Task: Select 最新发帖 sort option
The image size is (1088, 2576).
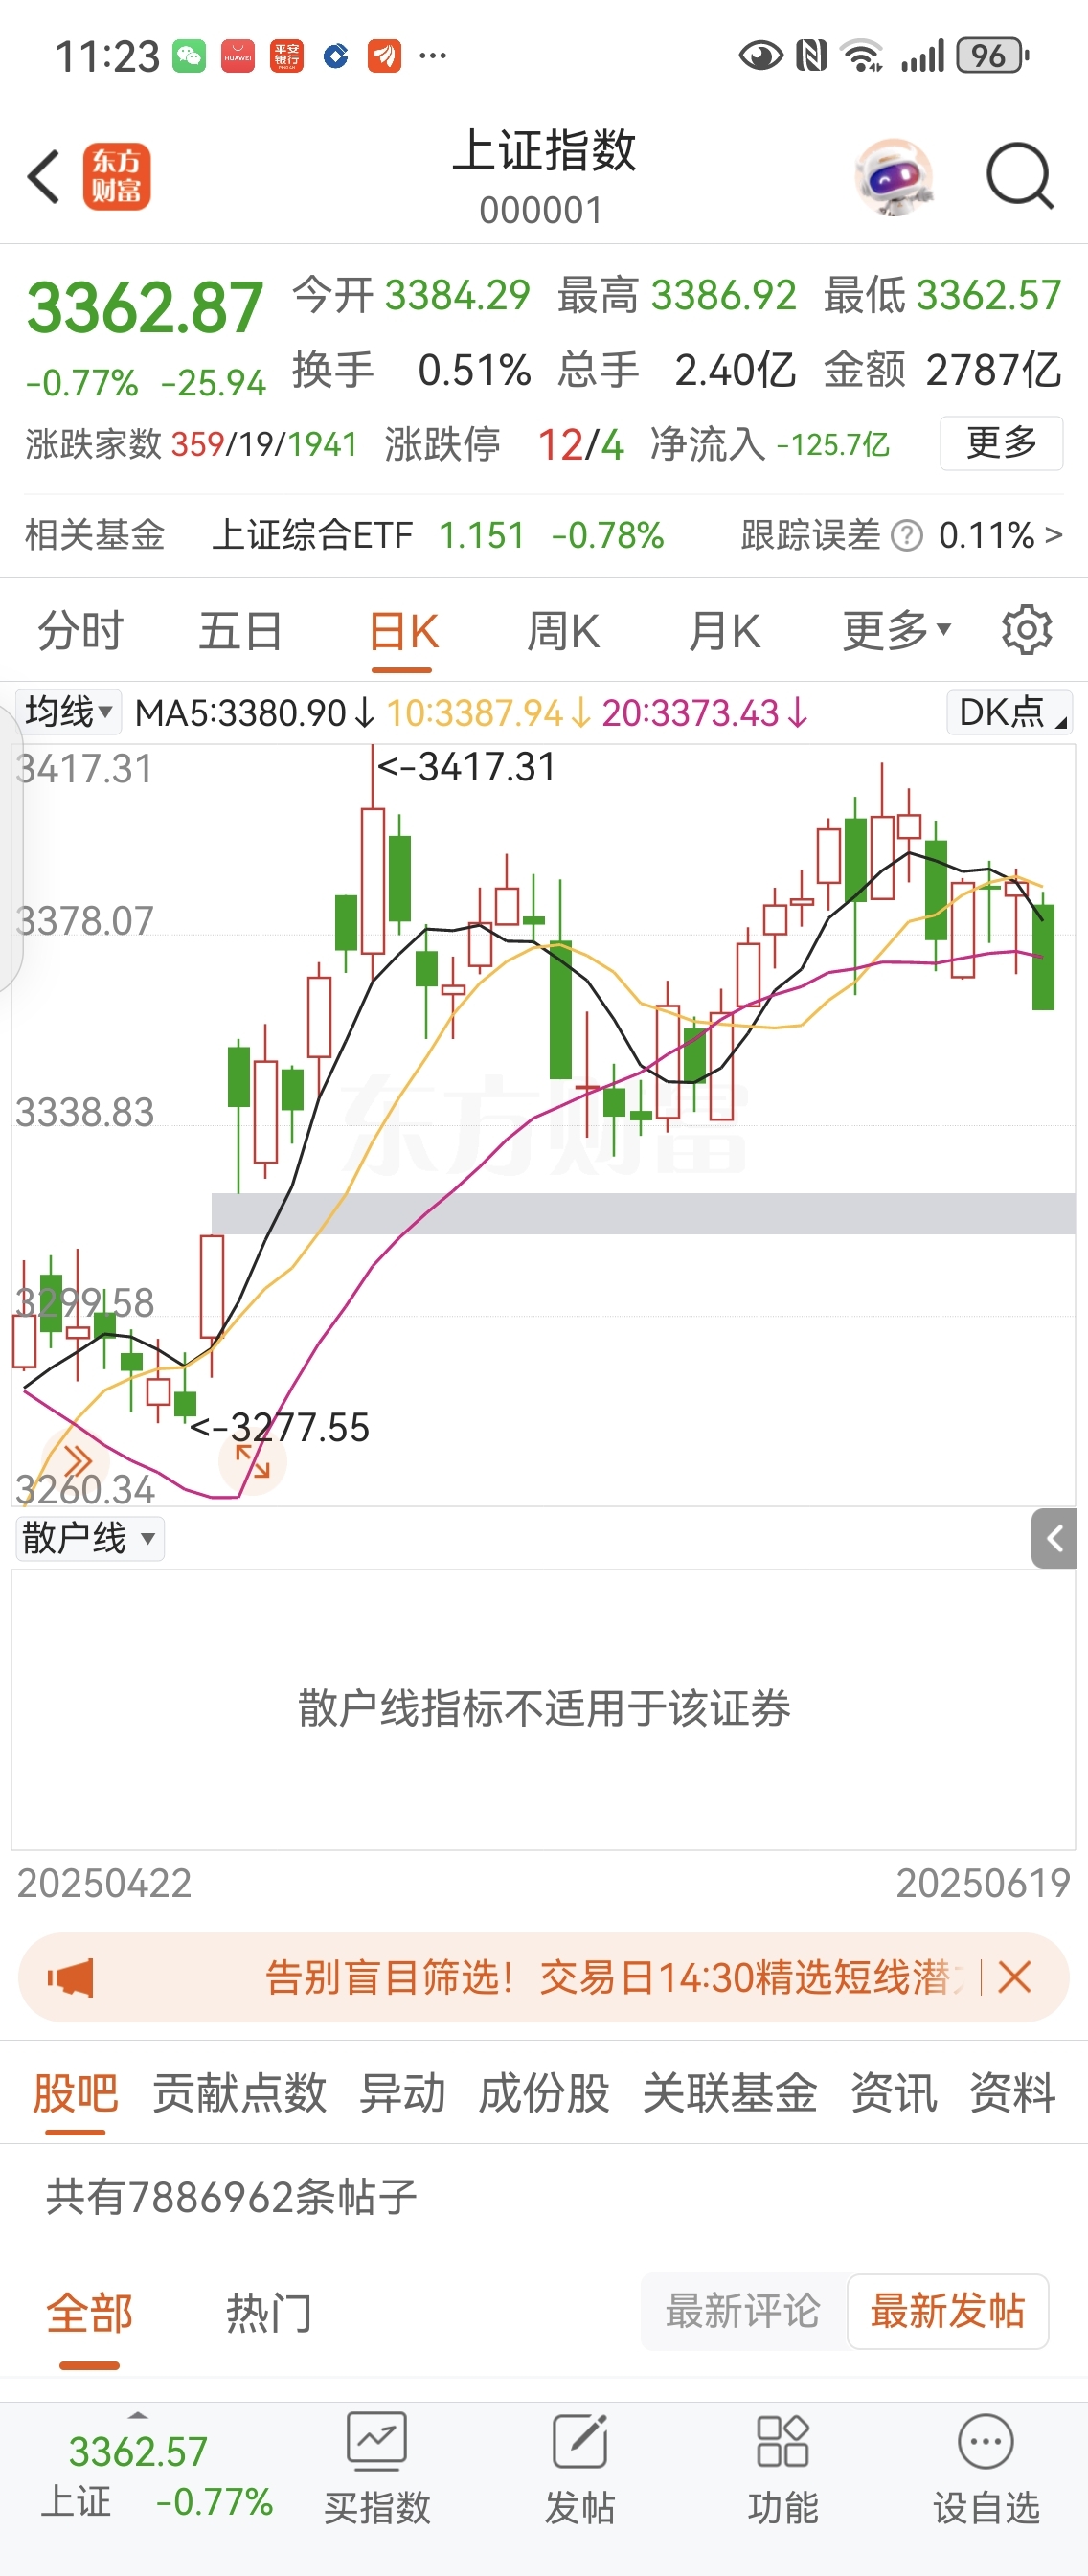Action: [x=947, y=2311]
